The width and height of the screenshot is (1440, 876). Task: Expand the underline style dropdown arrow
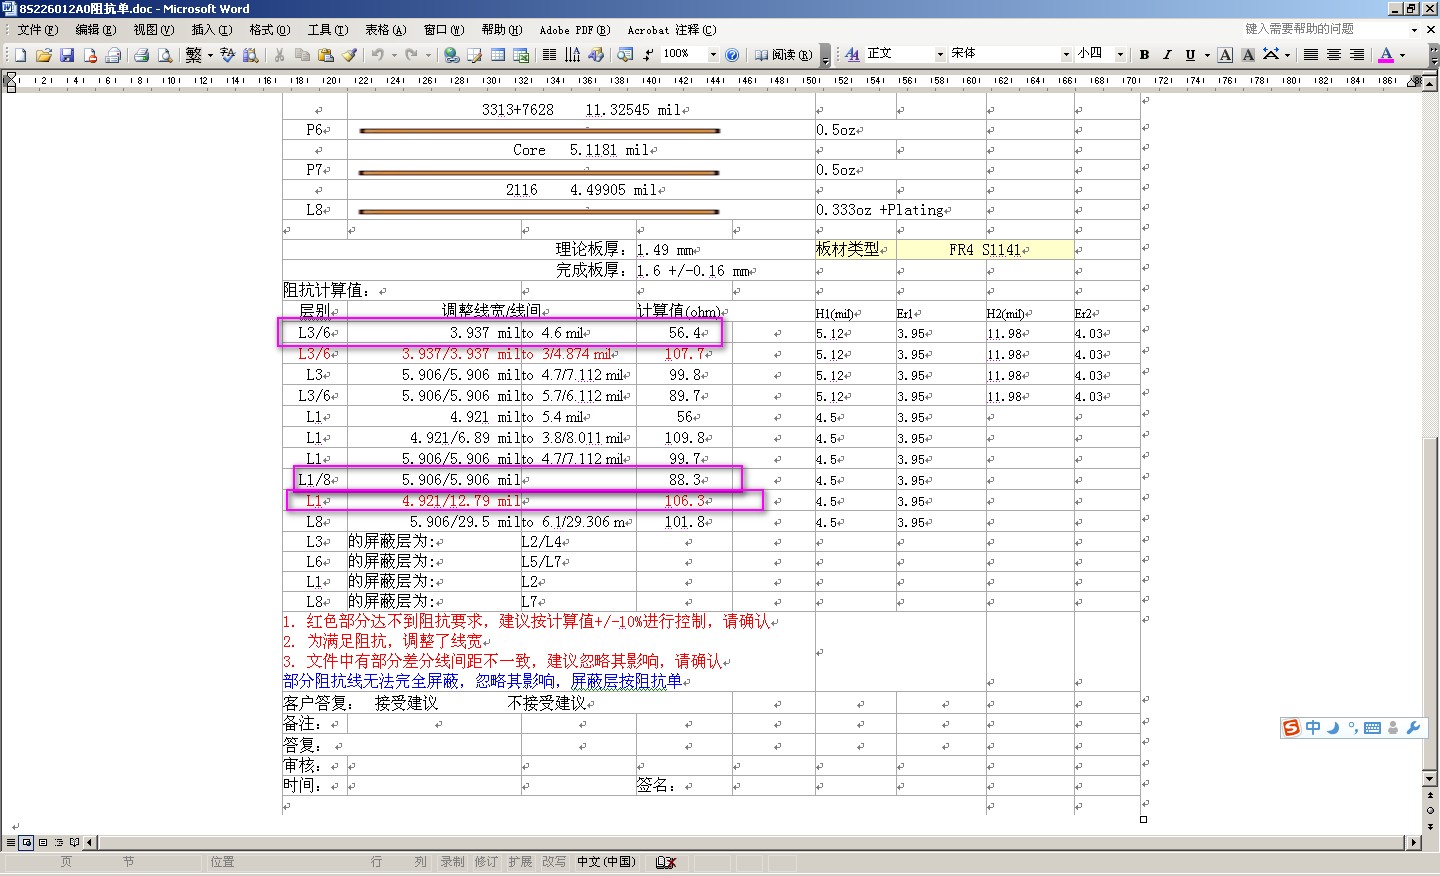point(1207,55)
